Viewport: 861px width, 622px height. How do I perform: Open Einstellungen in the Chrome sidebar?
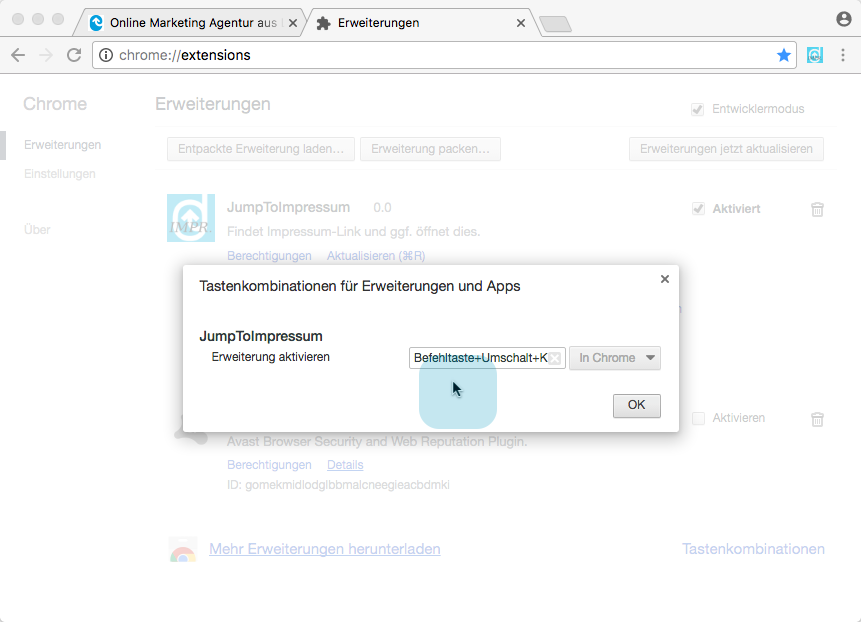coord(60,174)
